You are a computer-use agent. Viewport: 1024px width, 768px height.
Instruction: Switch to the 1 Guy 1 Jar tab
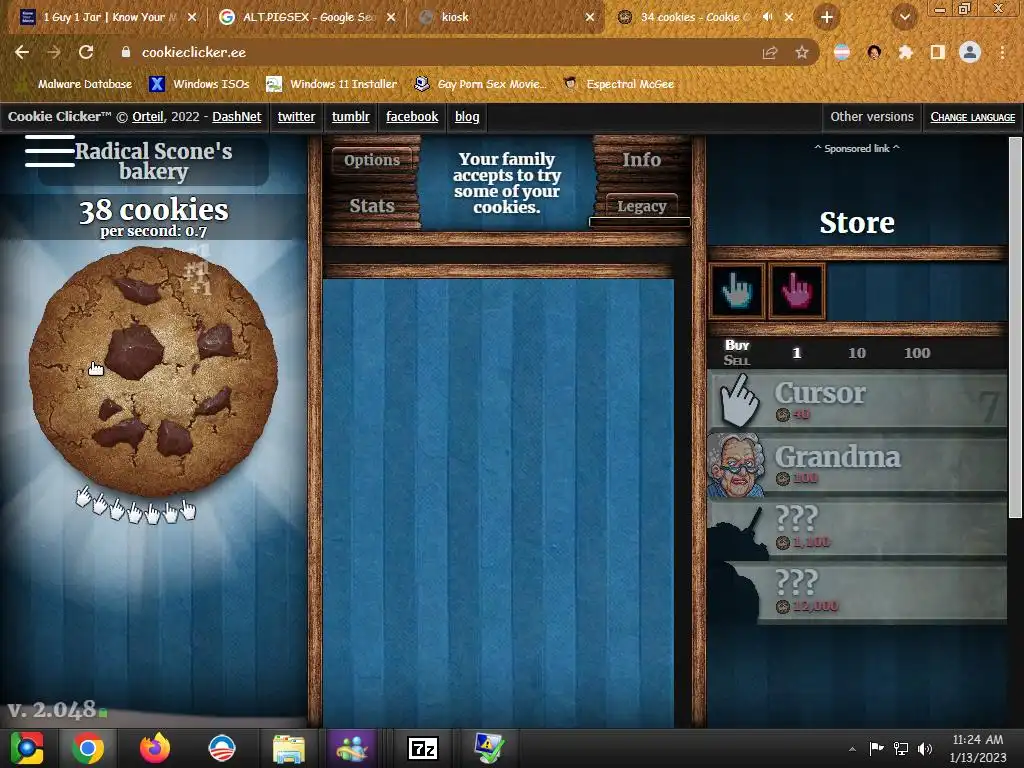104,17
